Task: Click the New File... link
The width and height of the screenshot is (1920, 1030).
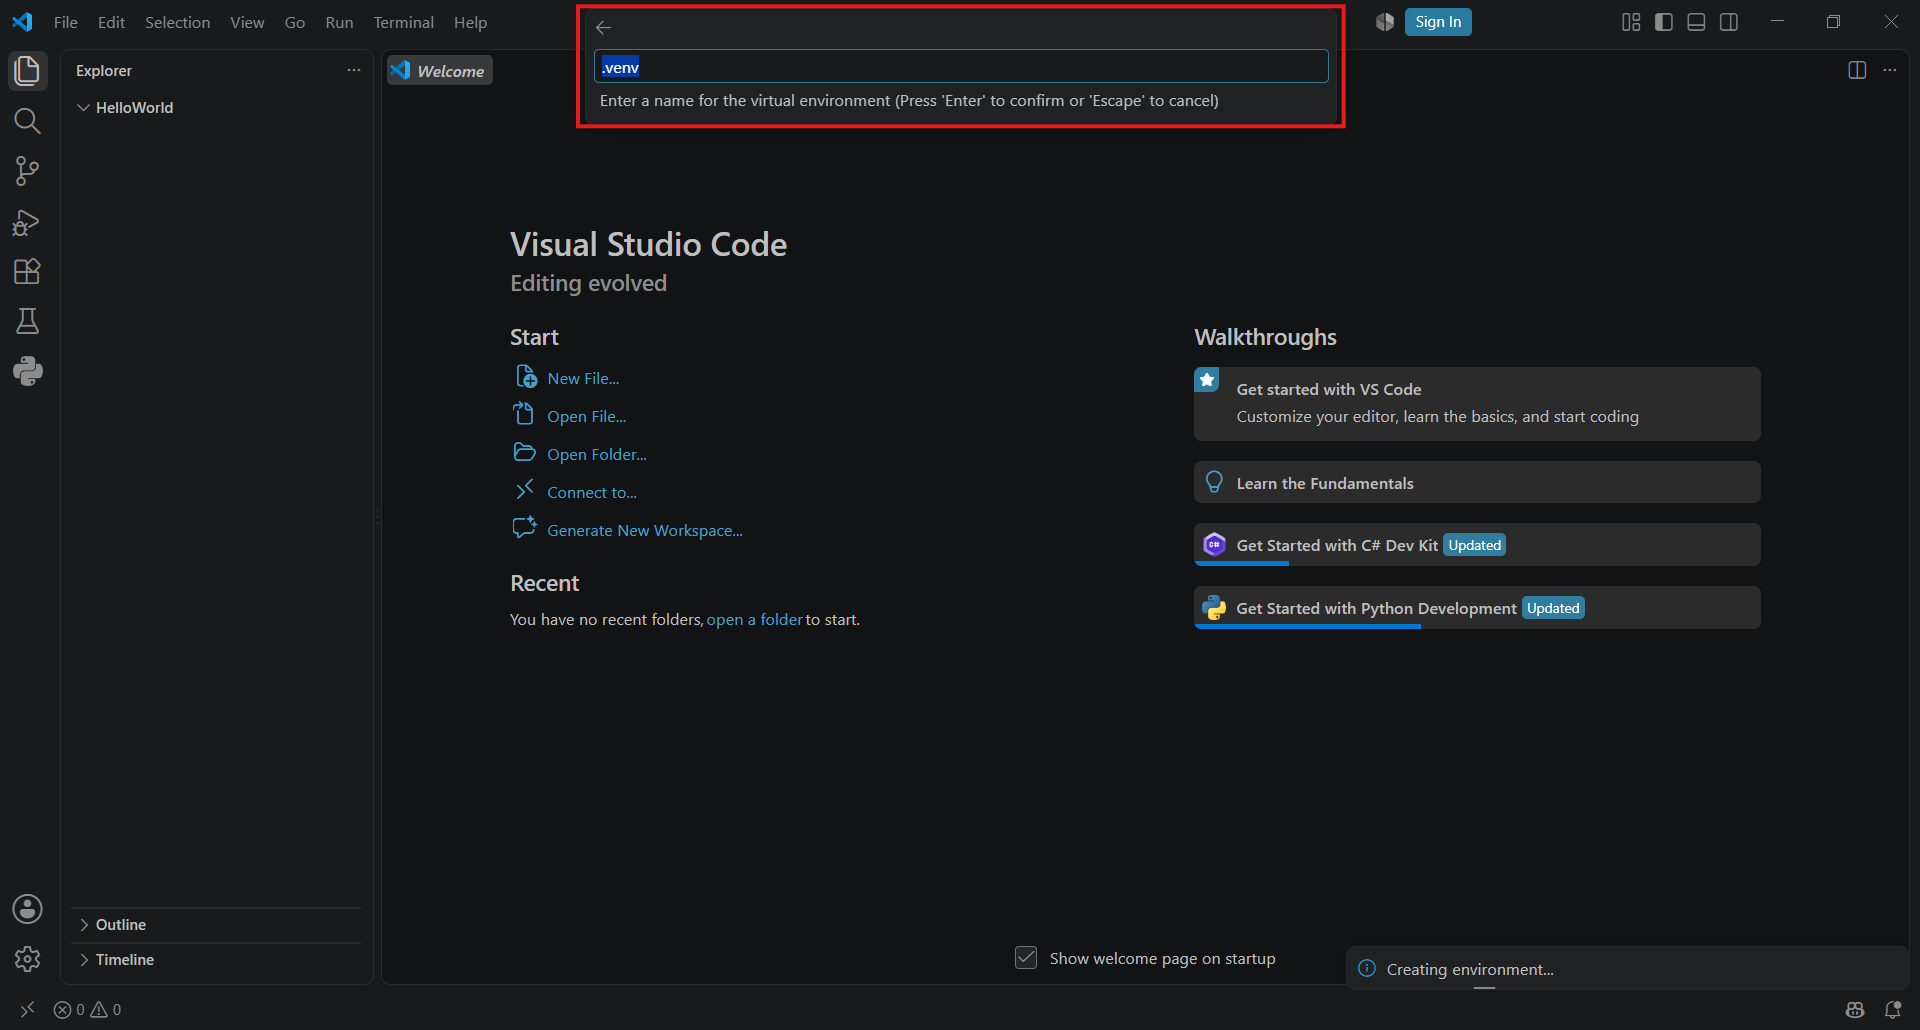Action: (x=583, y=378)
